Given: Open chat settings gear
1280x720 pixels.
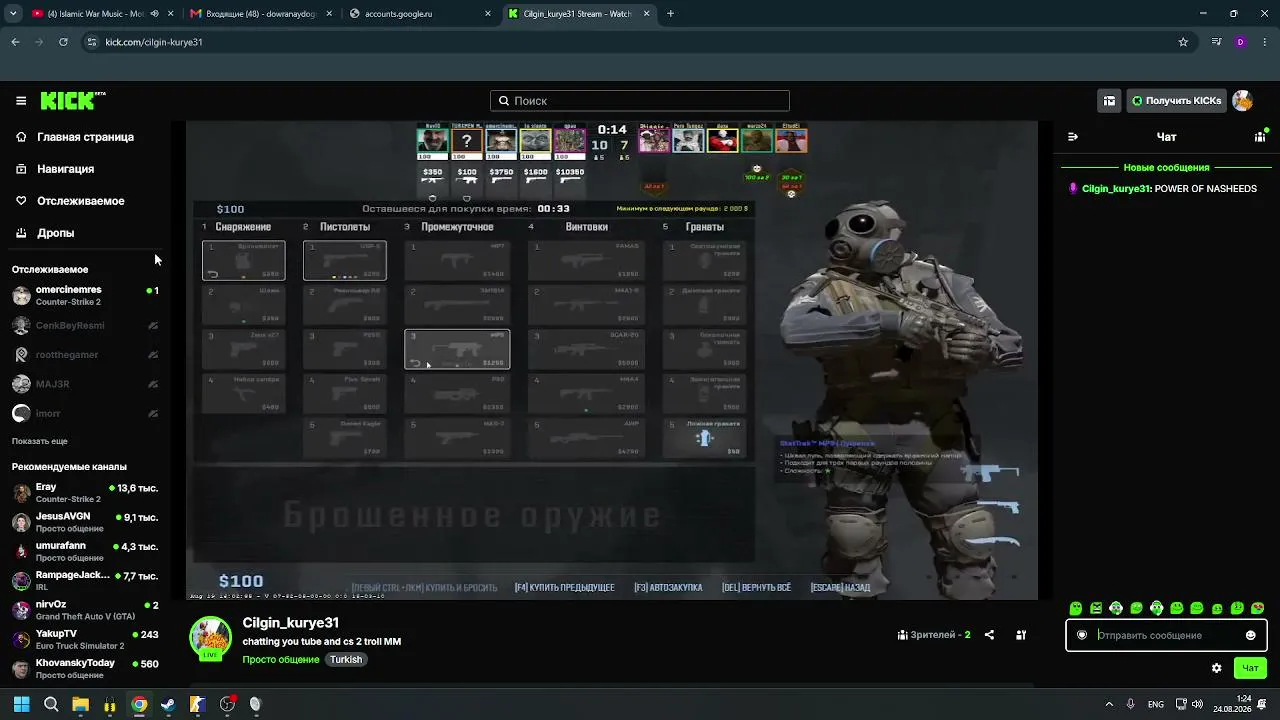Looking at the screenshot, I should (x=1216, y=668).
